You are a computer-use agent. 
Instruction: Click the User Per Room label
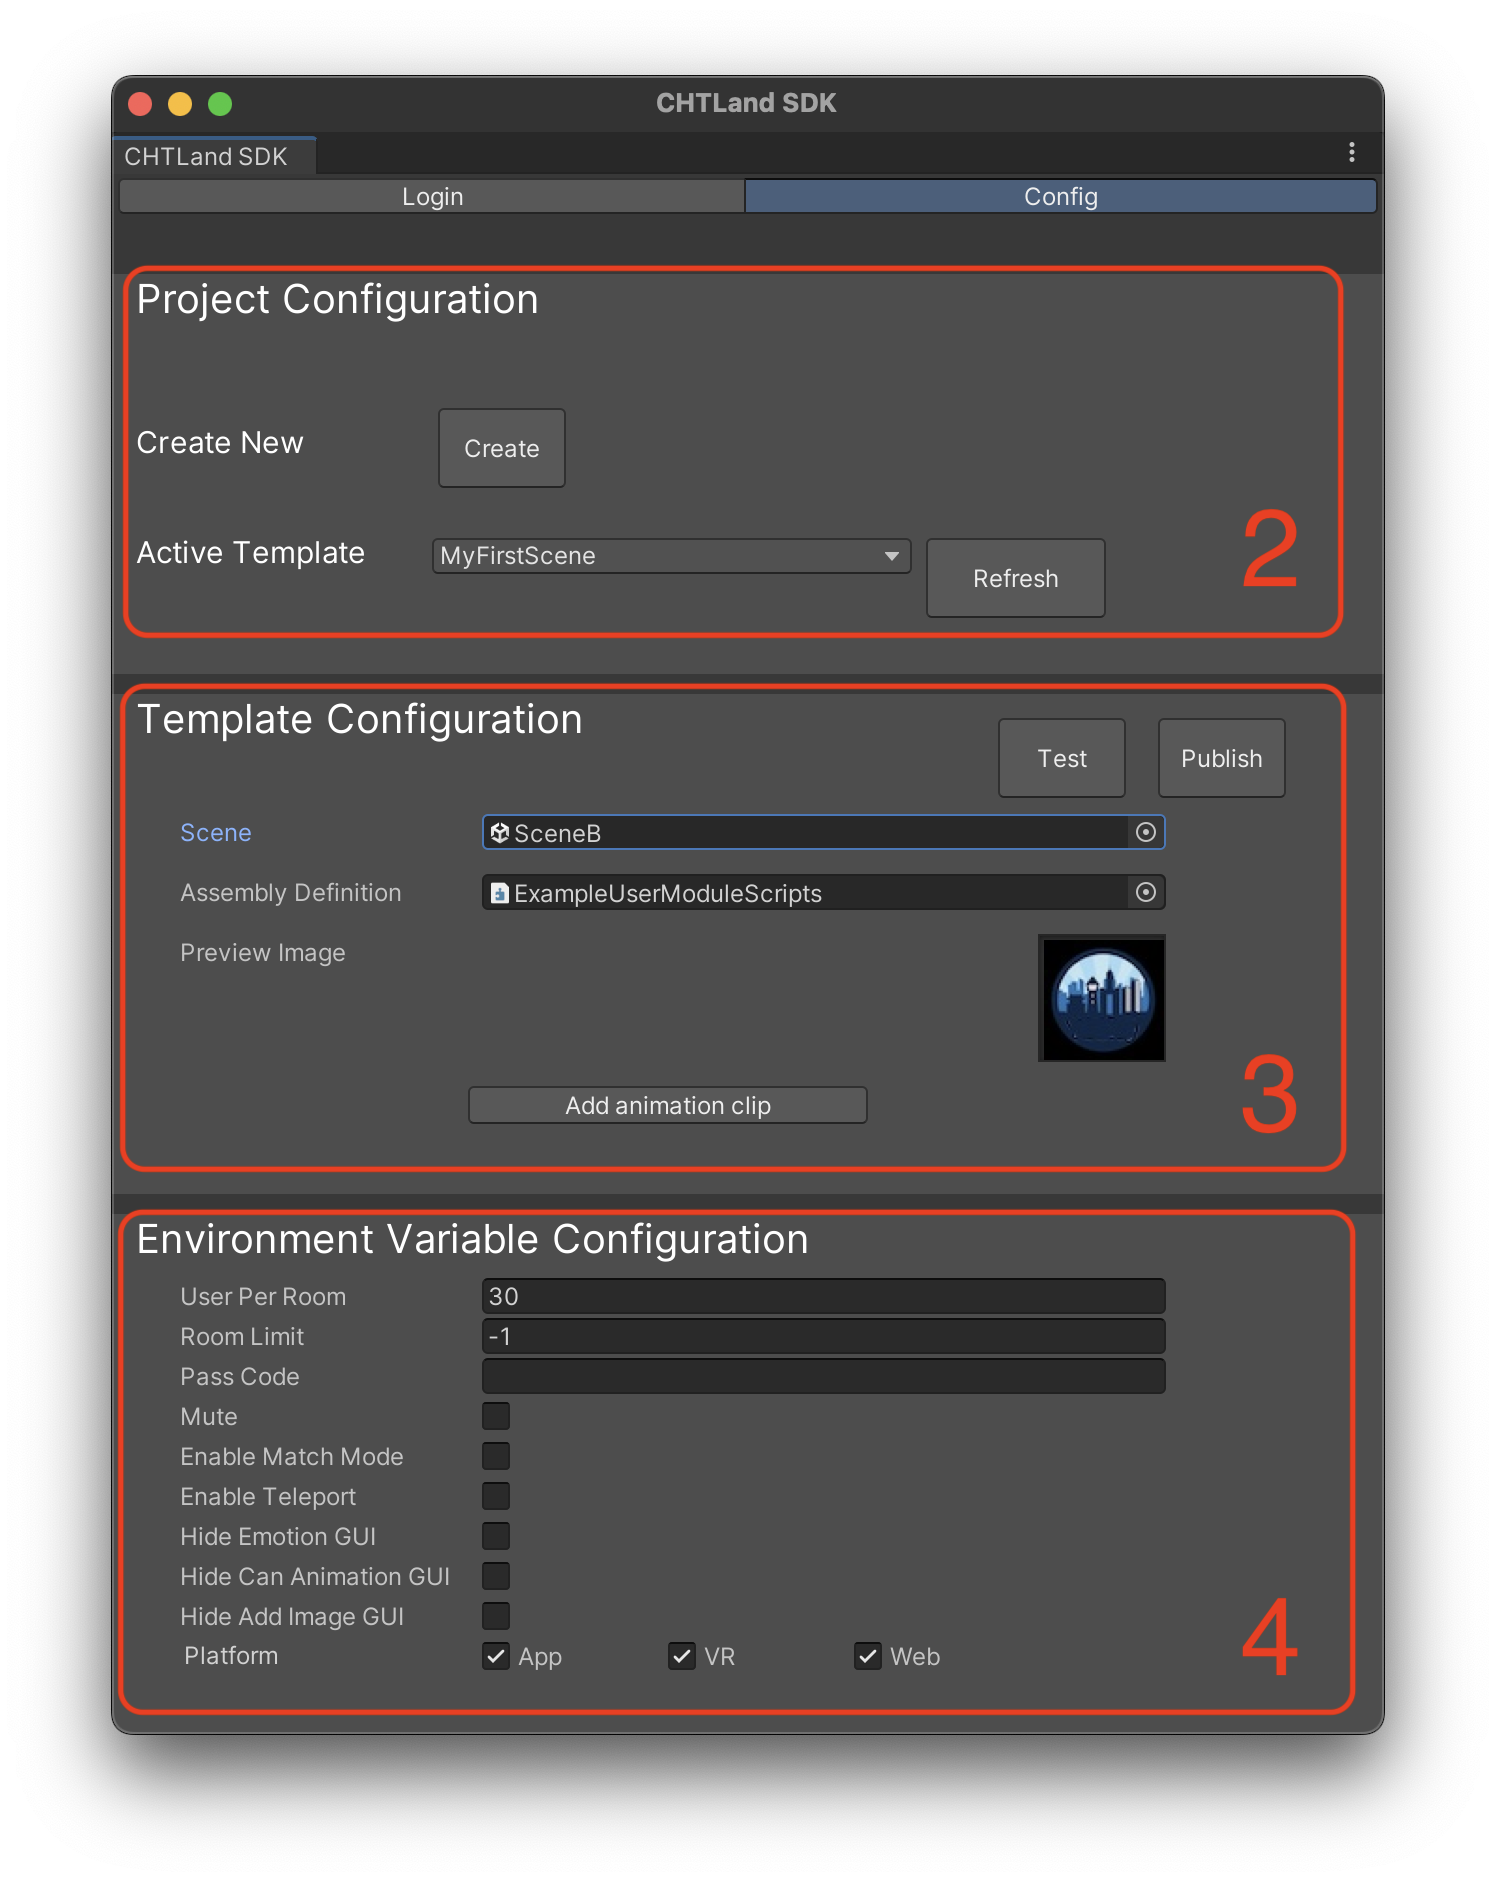click(x=263, y=1296)
